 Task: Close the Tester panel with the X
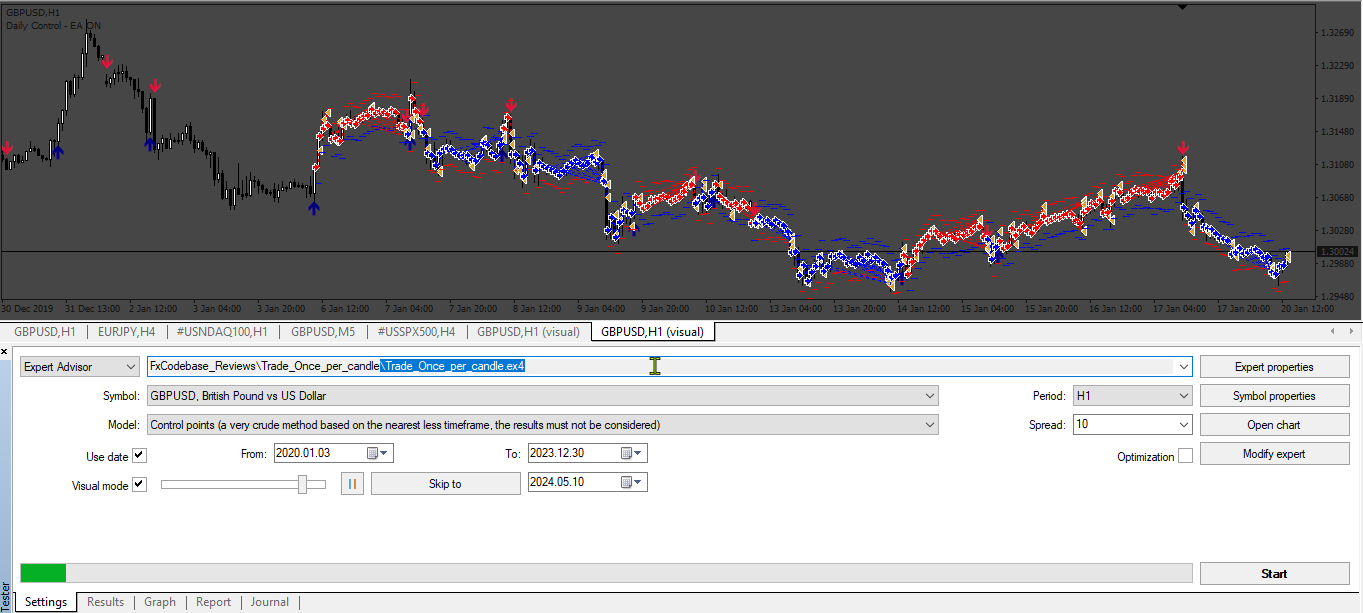pyautogui.click(x=5, y=353)
